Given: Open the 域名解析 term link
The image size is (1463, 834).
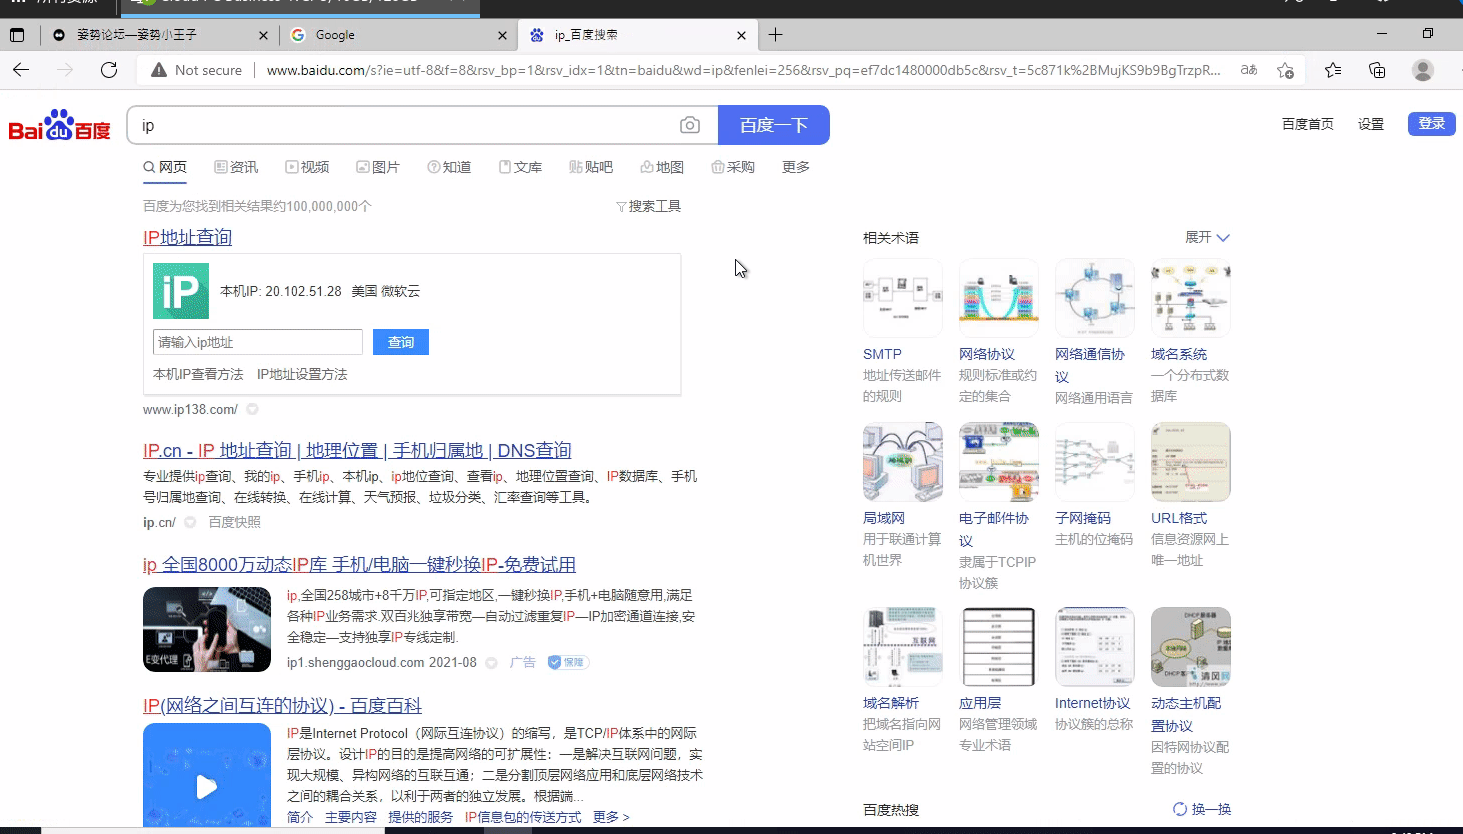Looking at the screenshot, I should 891,703.
